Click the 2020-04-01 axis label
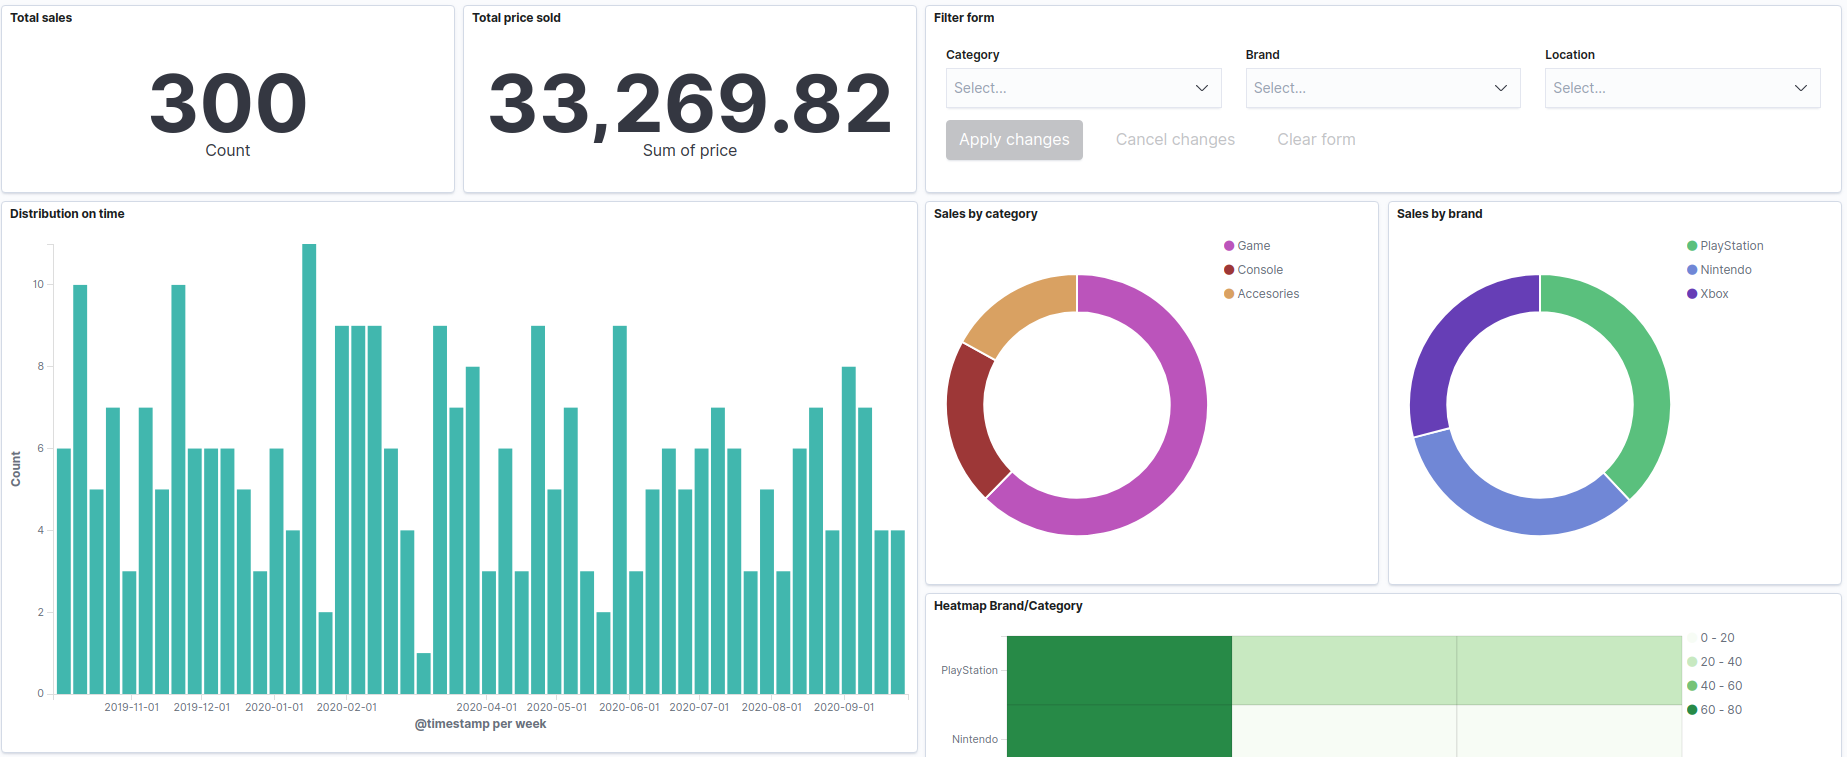Viewport: 1847px width, 757px height. (487, 707)
